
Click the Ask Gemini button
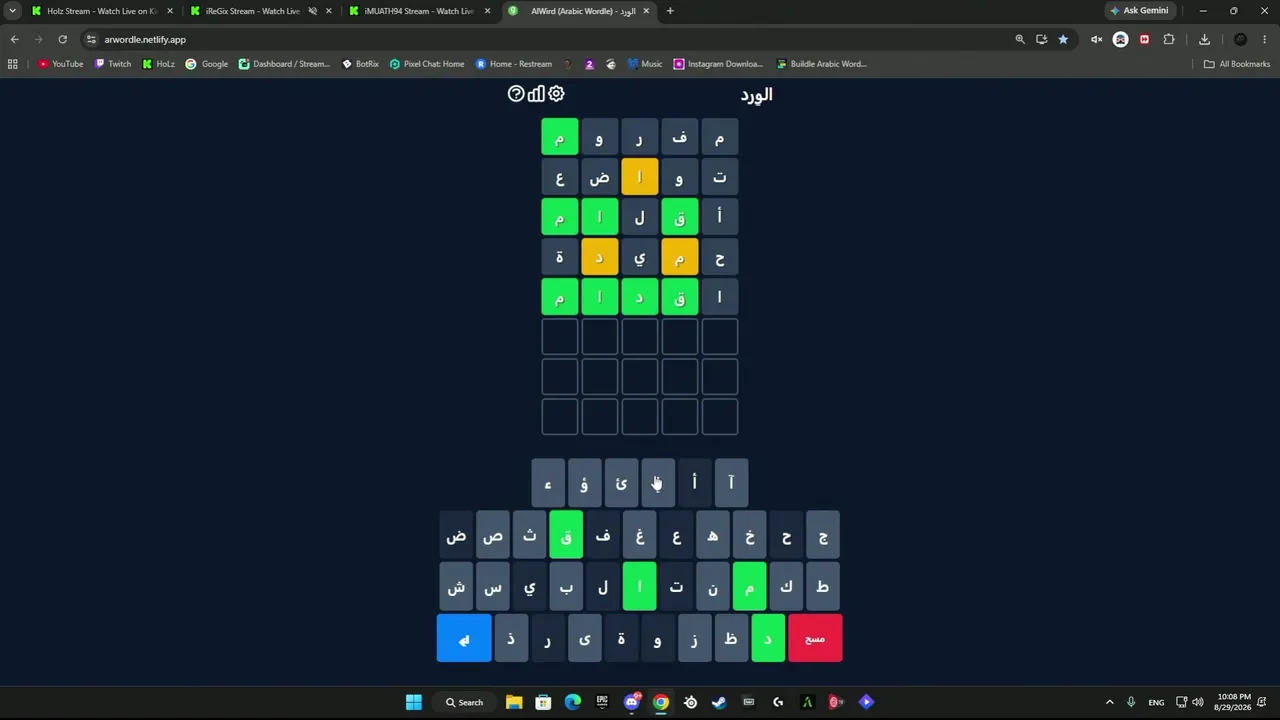[x=1139, y=11]
